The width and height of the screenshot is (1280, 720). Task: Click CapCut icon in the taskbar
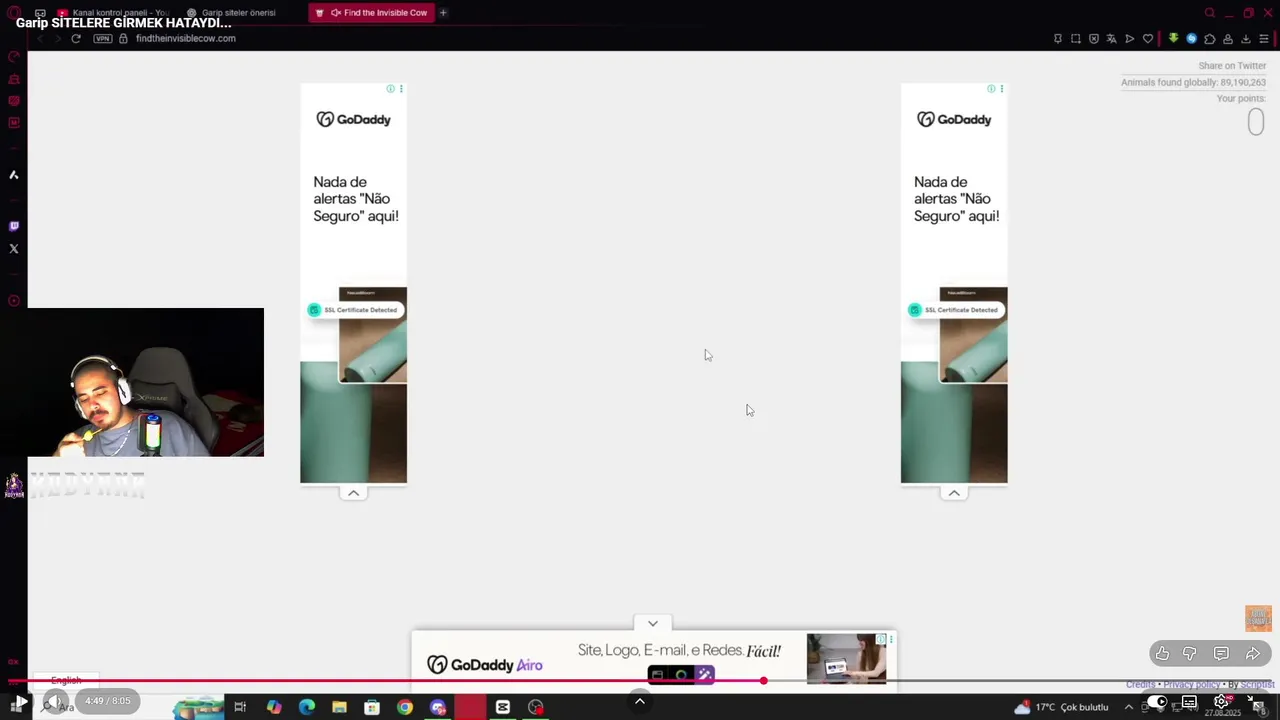pos(503,707)
